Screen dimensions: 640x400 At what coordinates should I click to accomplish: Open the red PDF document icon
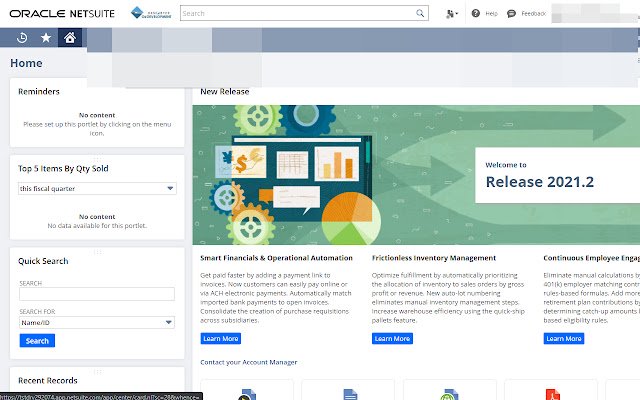(x=553, y=394)
